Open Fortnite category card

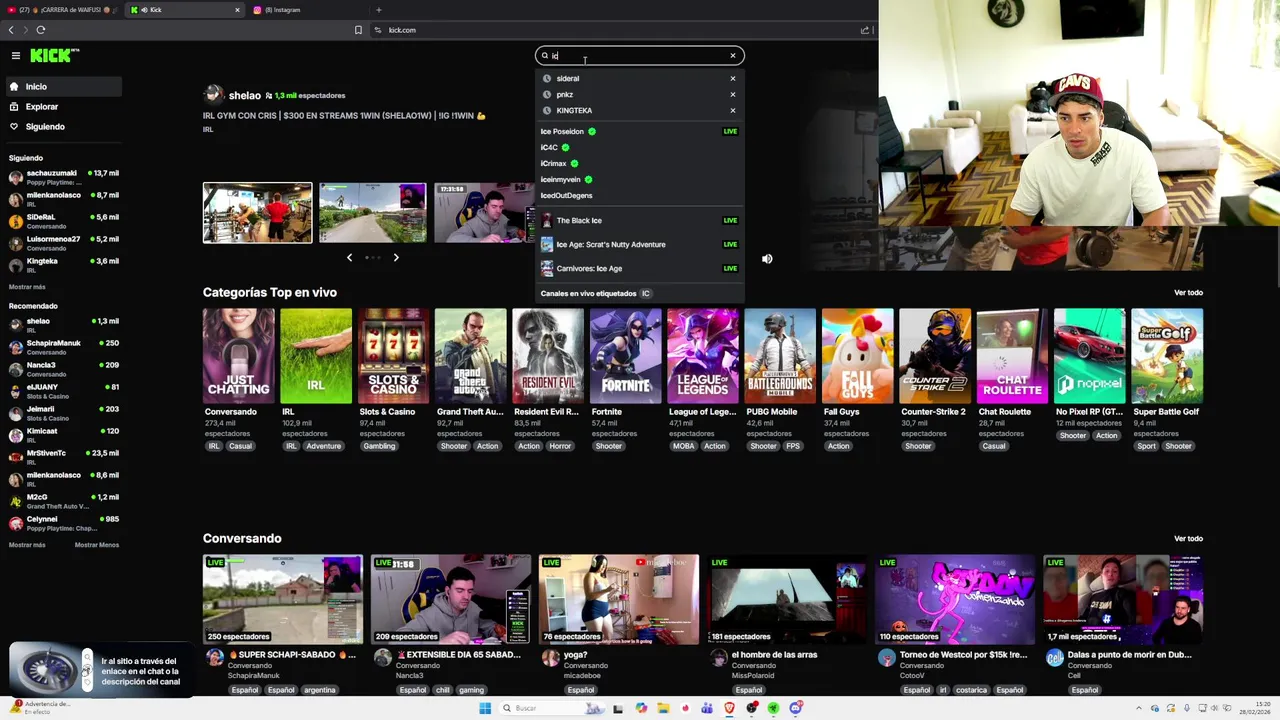pos(625,356)
